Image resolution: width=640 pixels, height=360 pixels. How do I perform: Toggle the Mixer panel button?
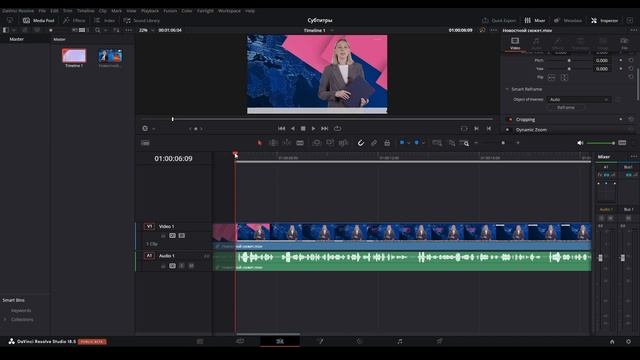pos(535,20)
